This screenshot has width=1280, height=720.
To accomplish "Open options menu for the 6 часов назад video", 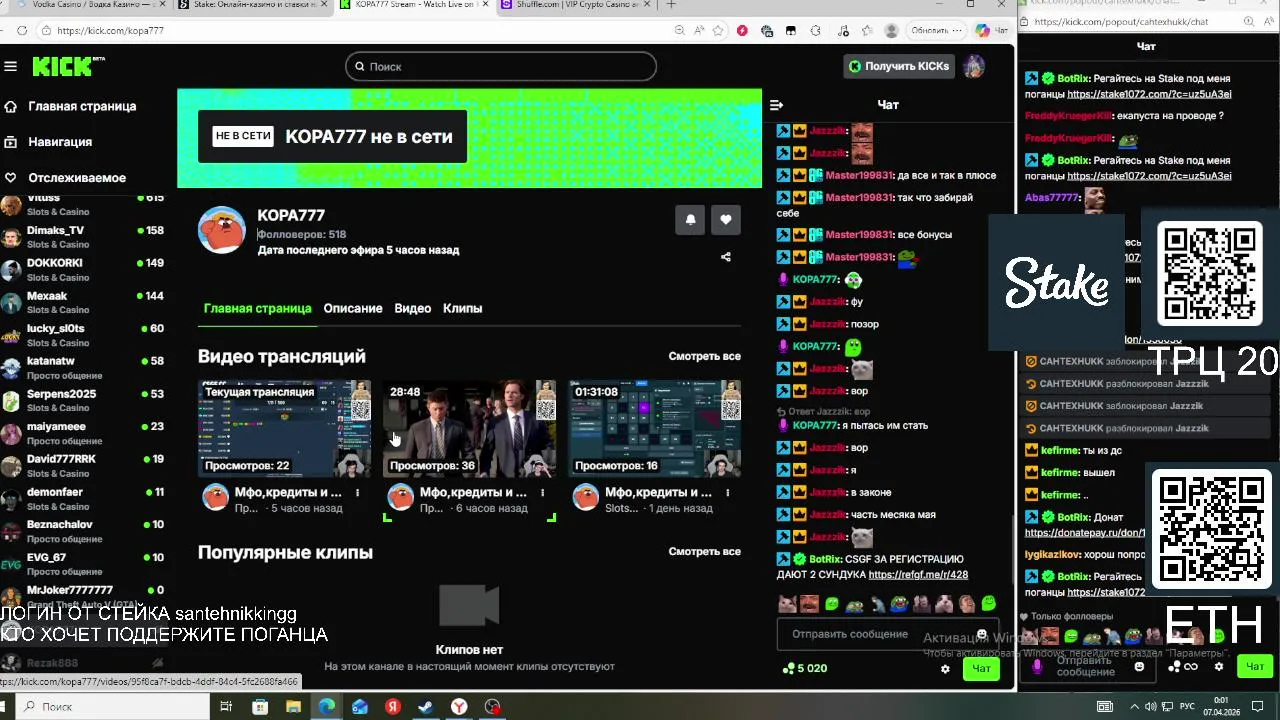I will (x=543, y=492).
